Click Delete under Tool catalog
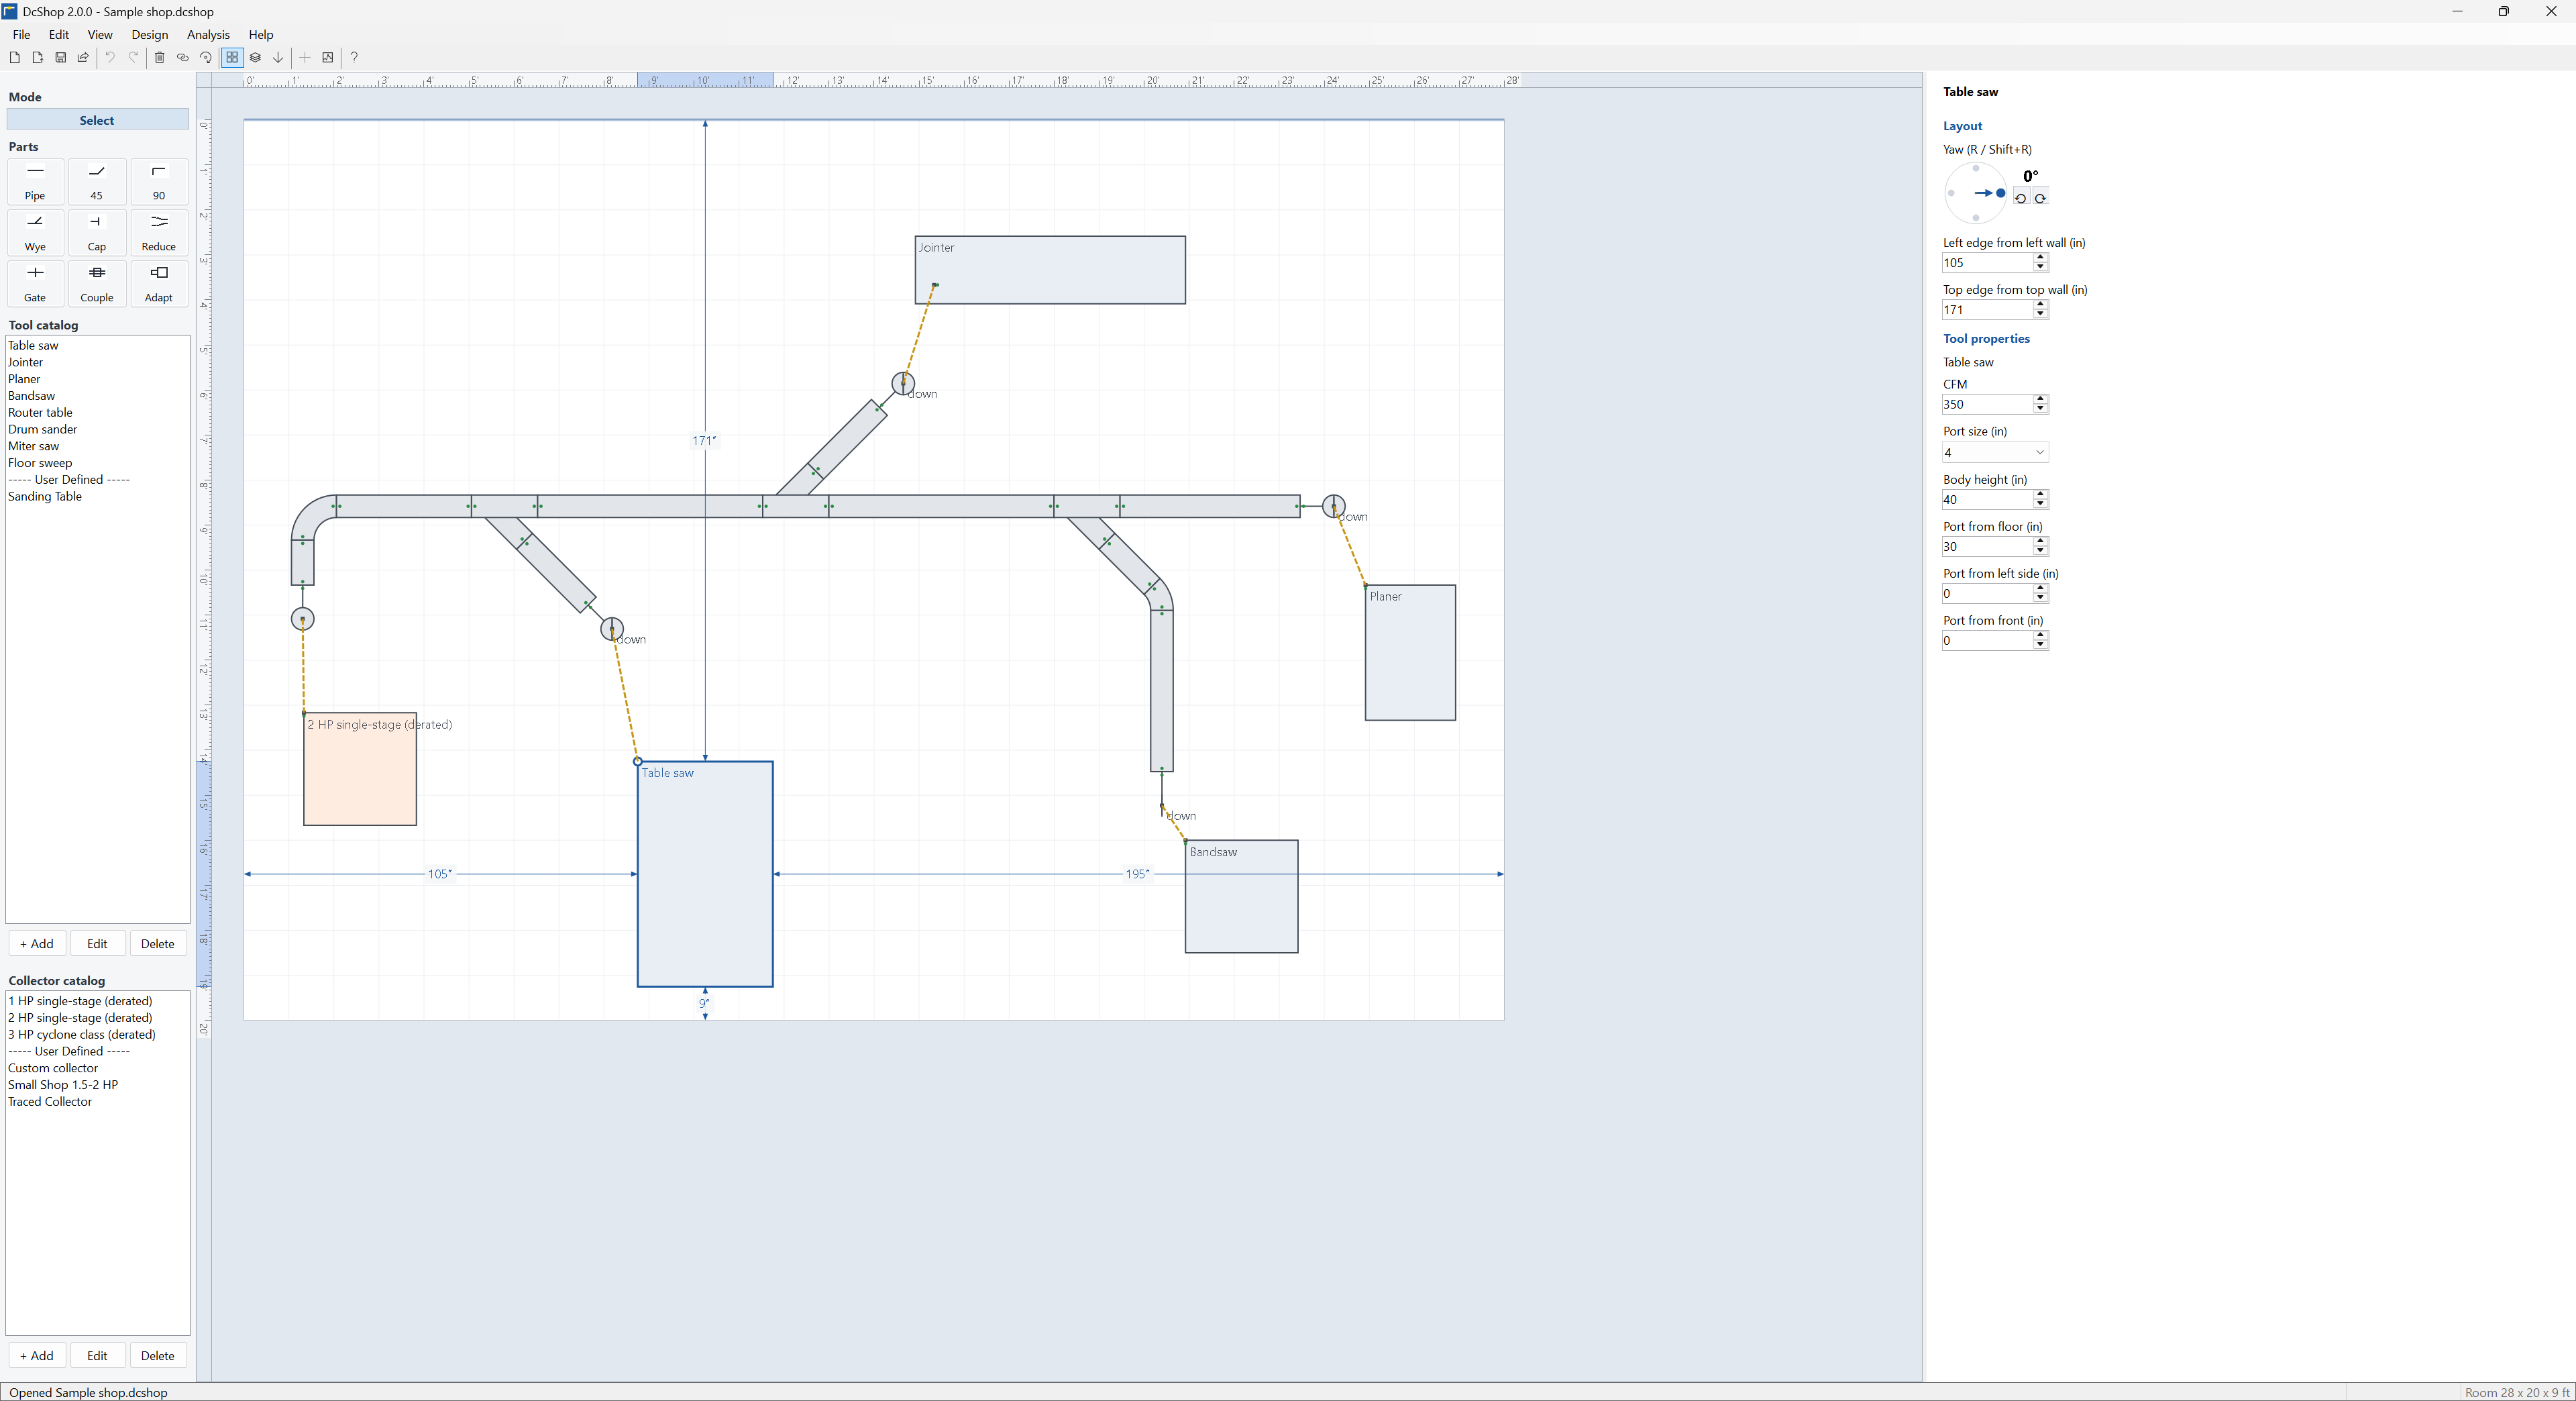This screenshot has width=2576, height=1401. (158, 943)
